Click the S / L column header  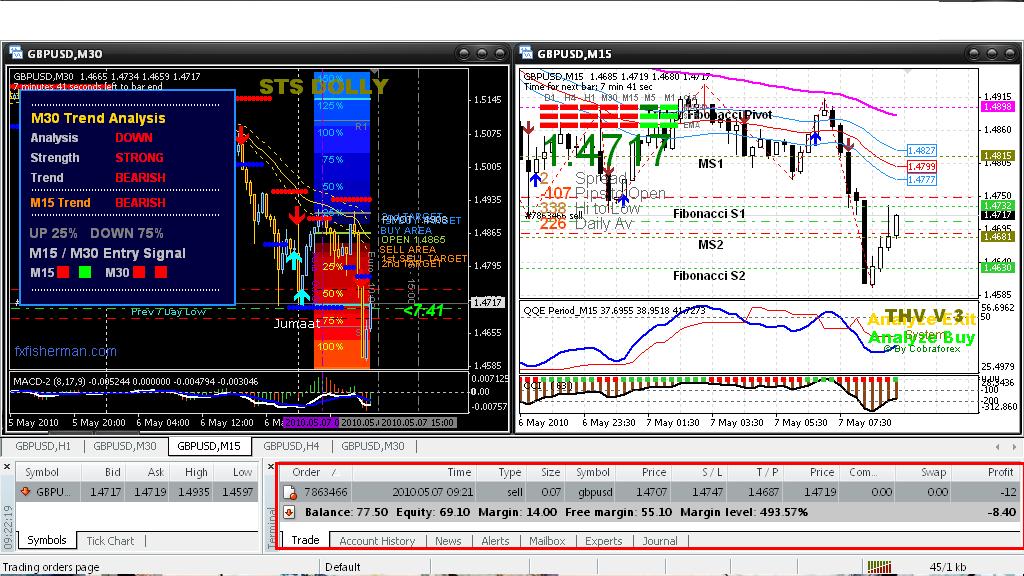coord(701,472)
